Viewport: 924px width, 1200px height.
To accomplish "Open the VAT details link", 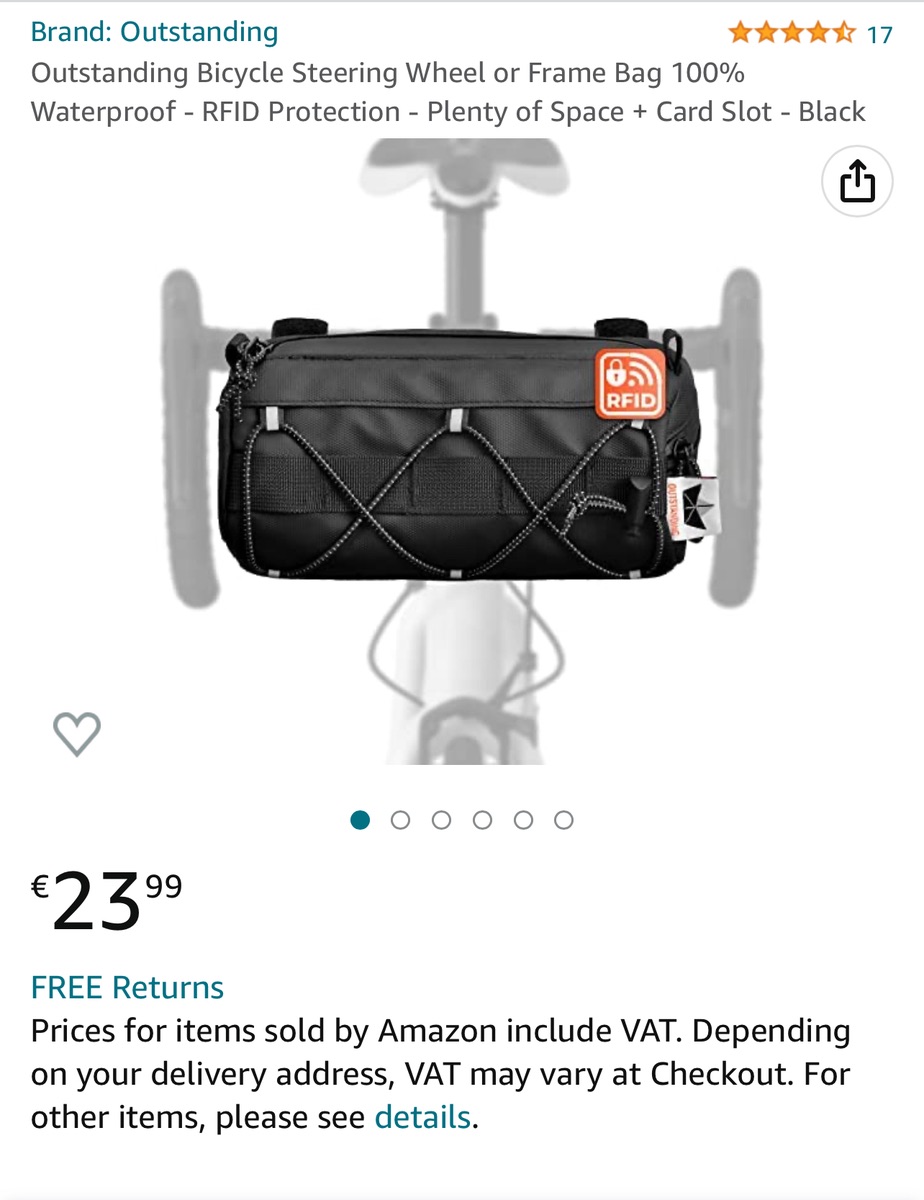I will pyautogui.click(x=422, y=1117).
